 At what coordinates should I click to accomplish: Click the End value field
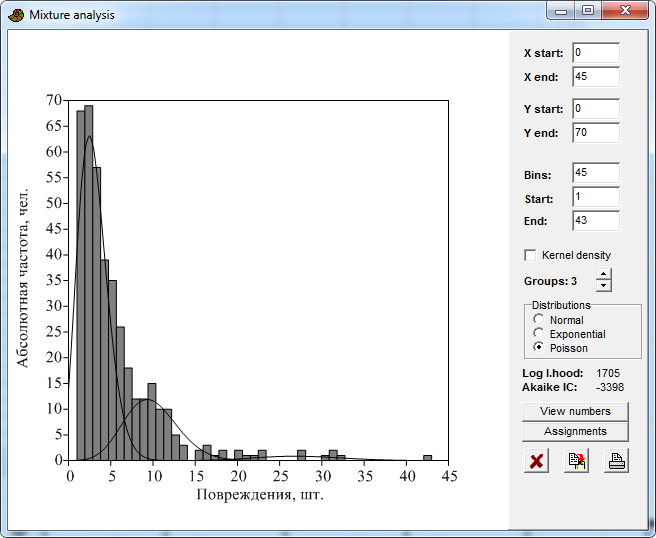pyautogui.click(x=595, y=221)
